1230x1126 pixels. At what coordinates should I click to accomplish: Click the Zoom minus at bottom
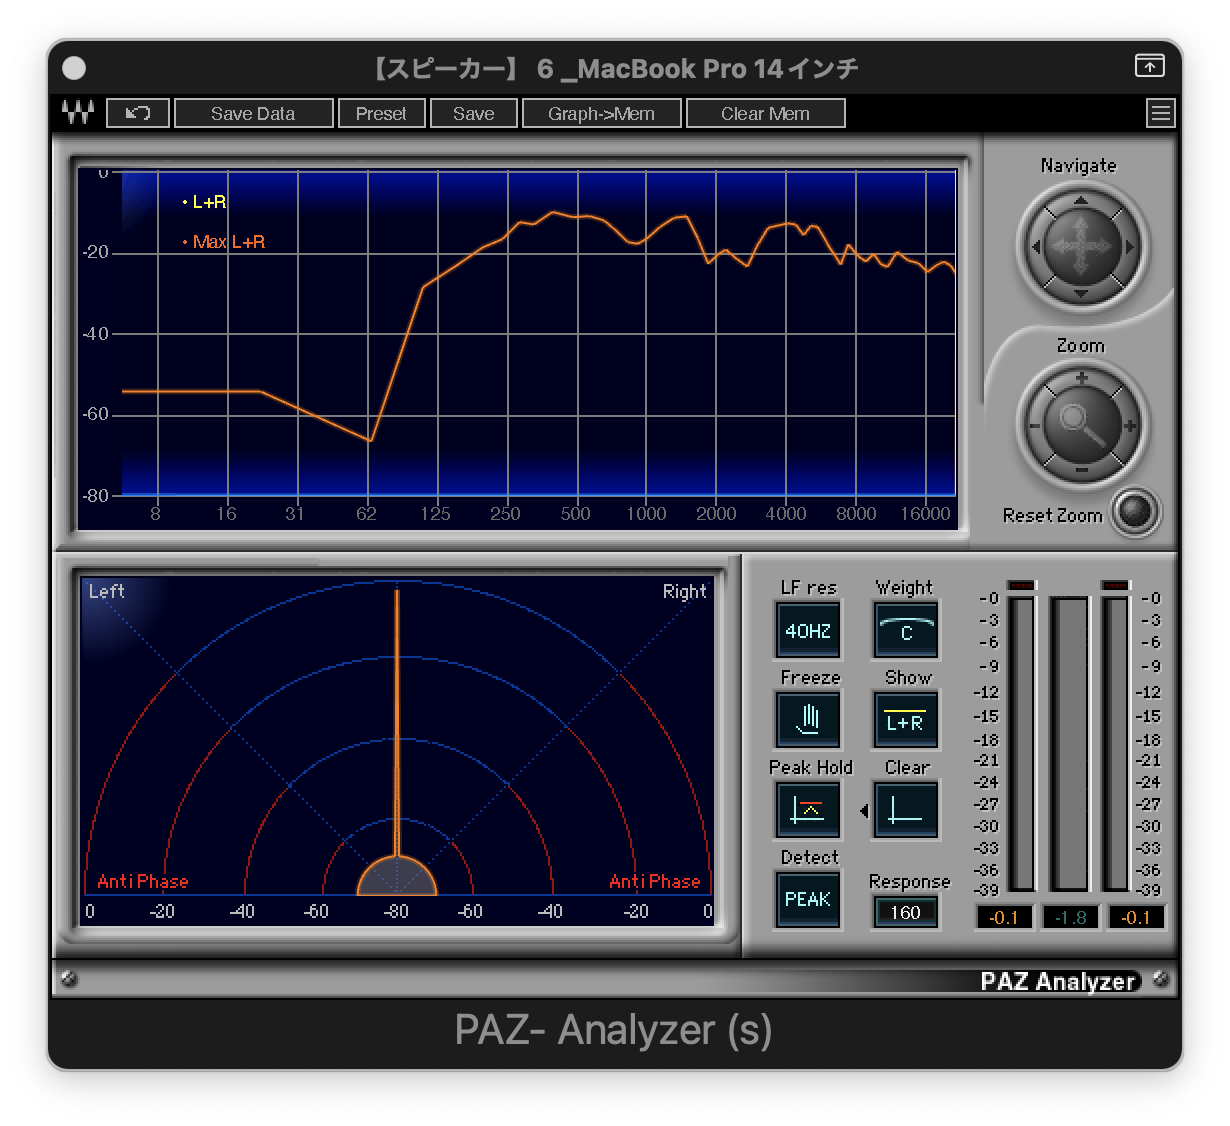point(1081,469)
